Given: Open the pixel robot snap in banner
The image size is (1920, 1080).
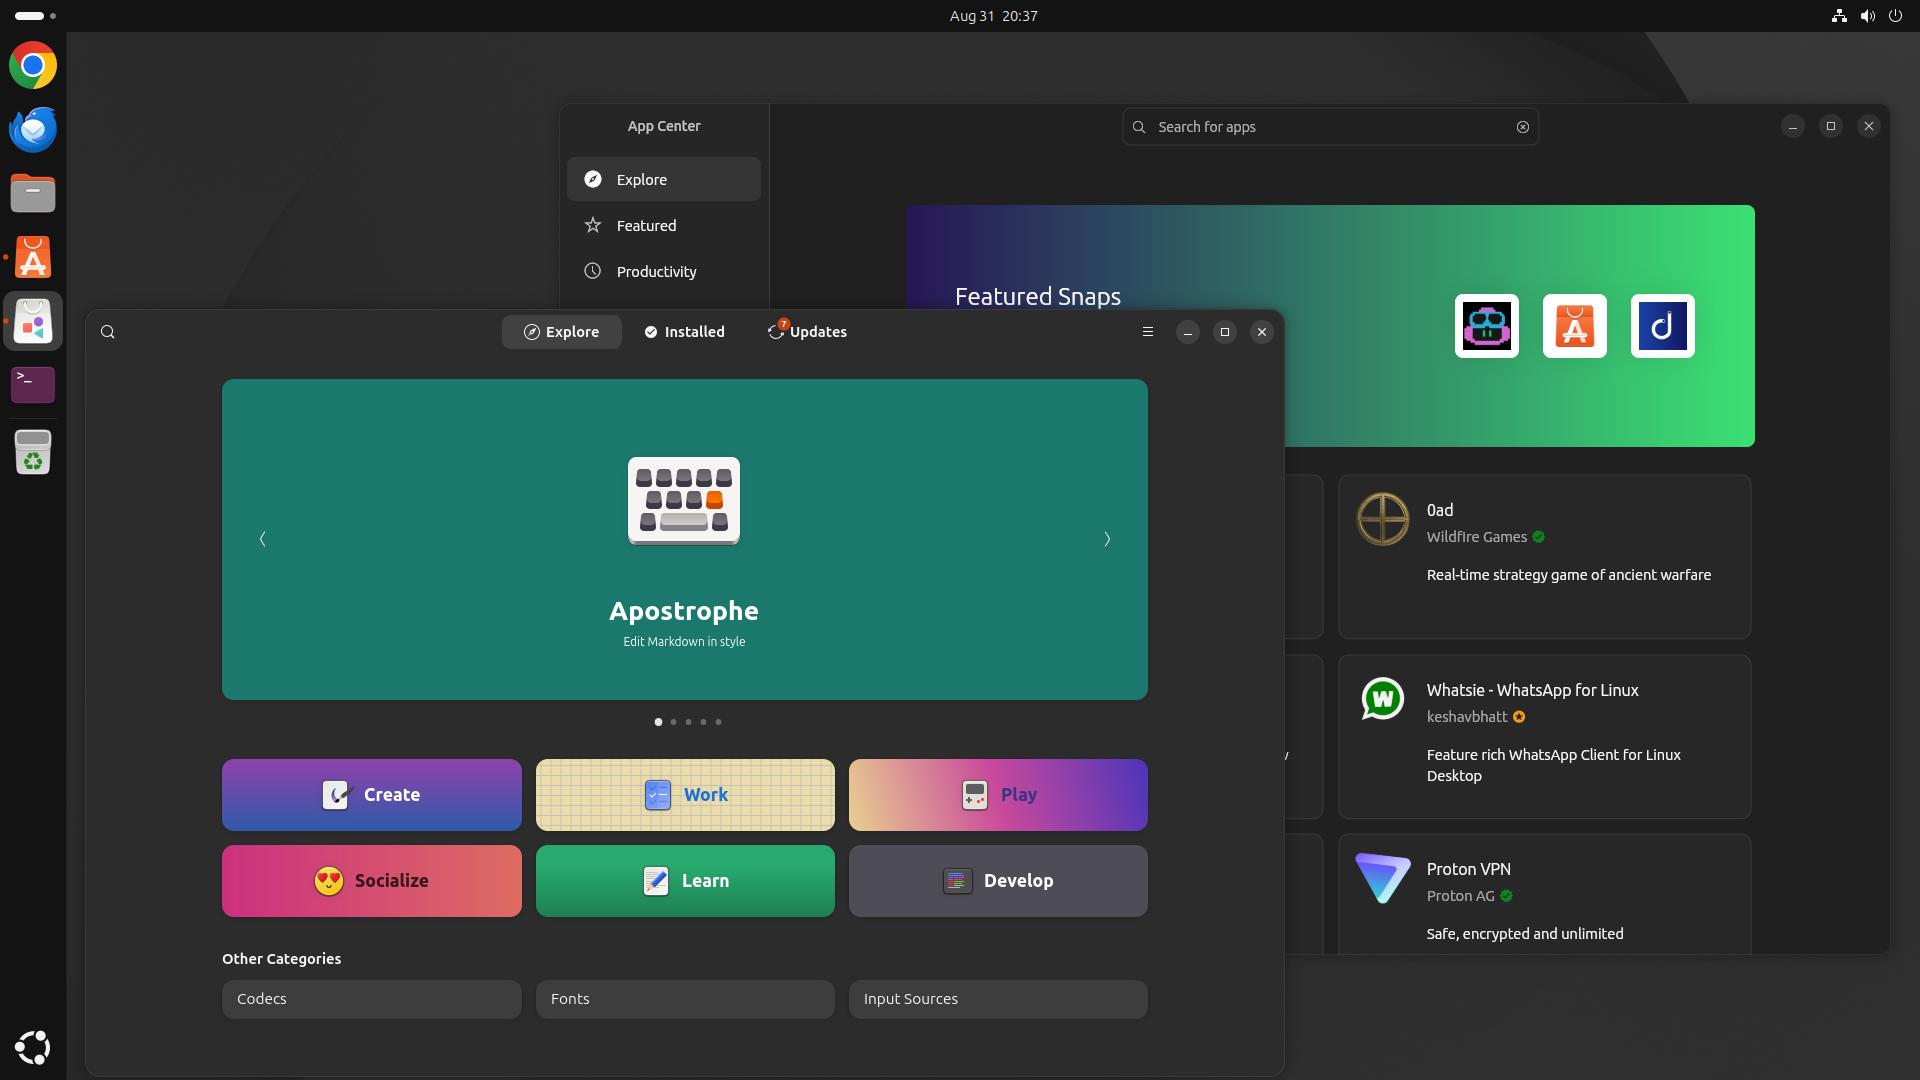Looking at the screenshot, I should click(x=1487, y=326).
